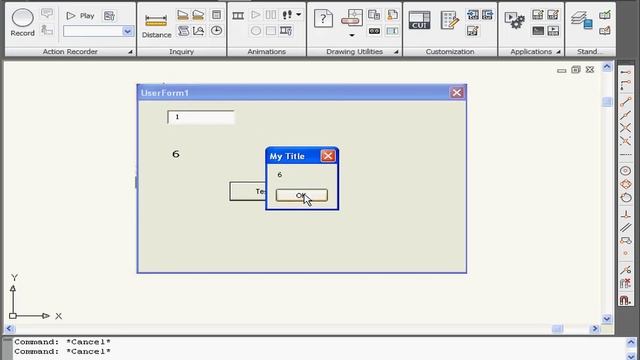Click the stacked layers icon in Standards panel
The image size is (640, 360).
(x=582, y=20)
